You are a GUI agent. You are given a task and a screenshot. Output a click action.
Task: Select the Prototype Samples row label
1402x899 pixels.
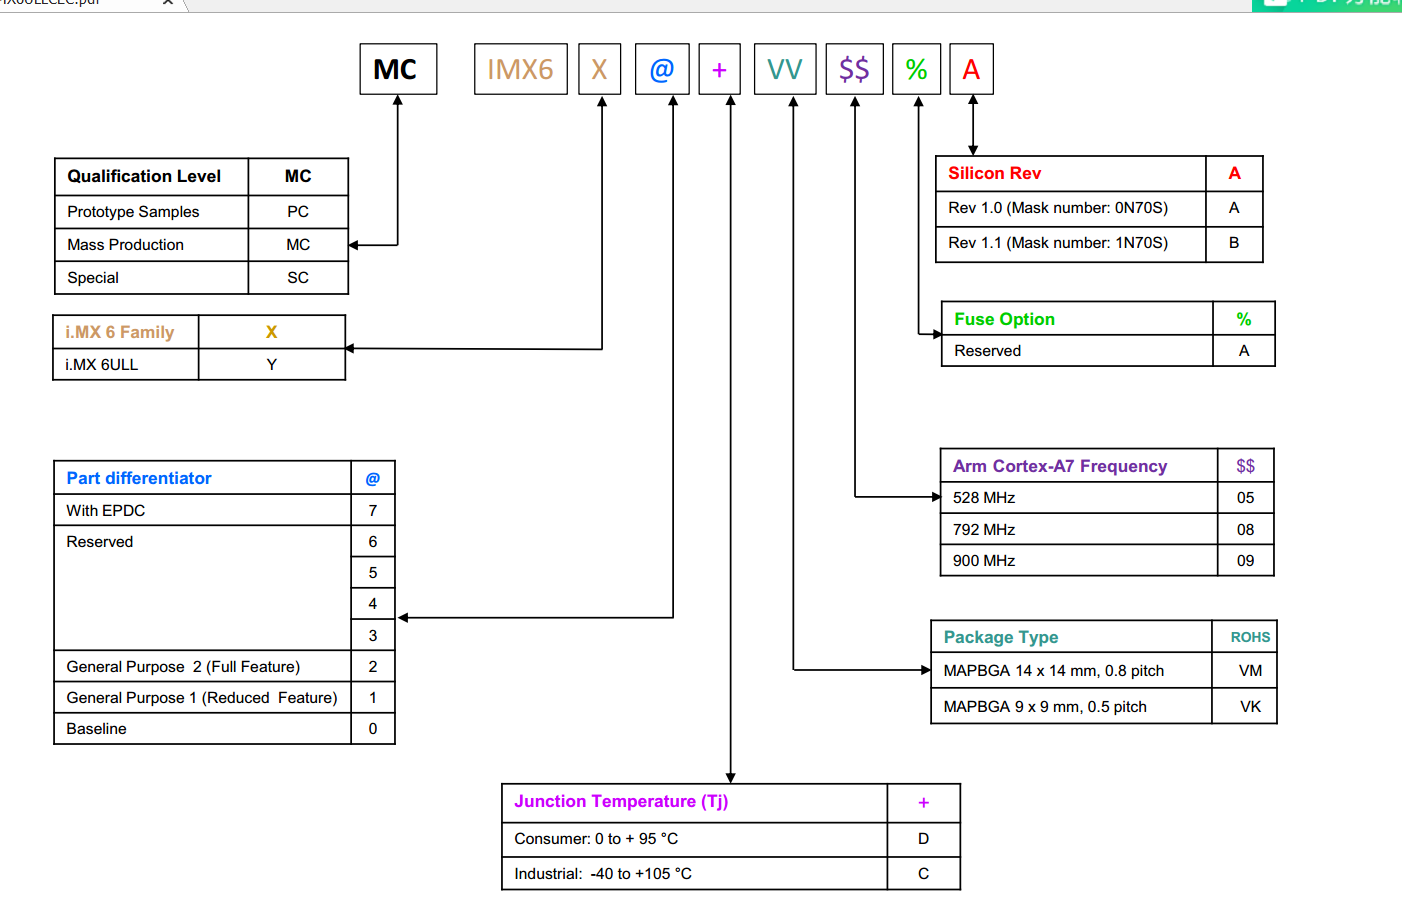133,212
